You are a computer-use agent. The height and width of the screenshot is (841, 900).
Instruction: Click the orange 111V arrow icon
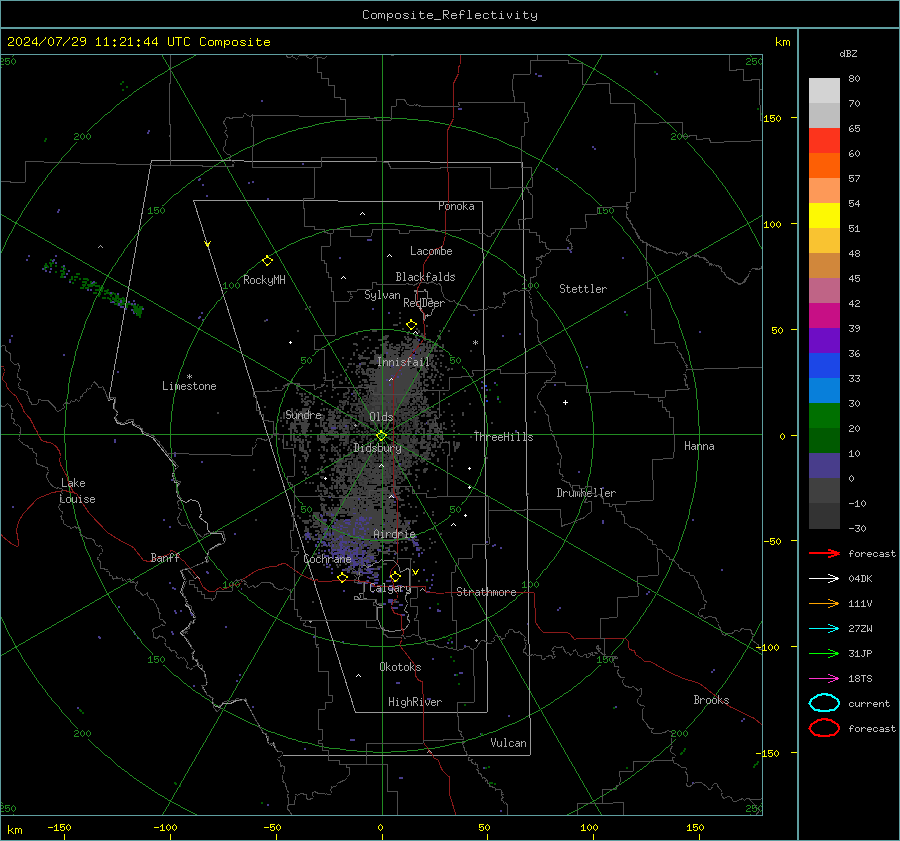pyautogui.click(x=824, y=603)
